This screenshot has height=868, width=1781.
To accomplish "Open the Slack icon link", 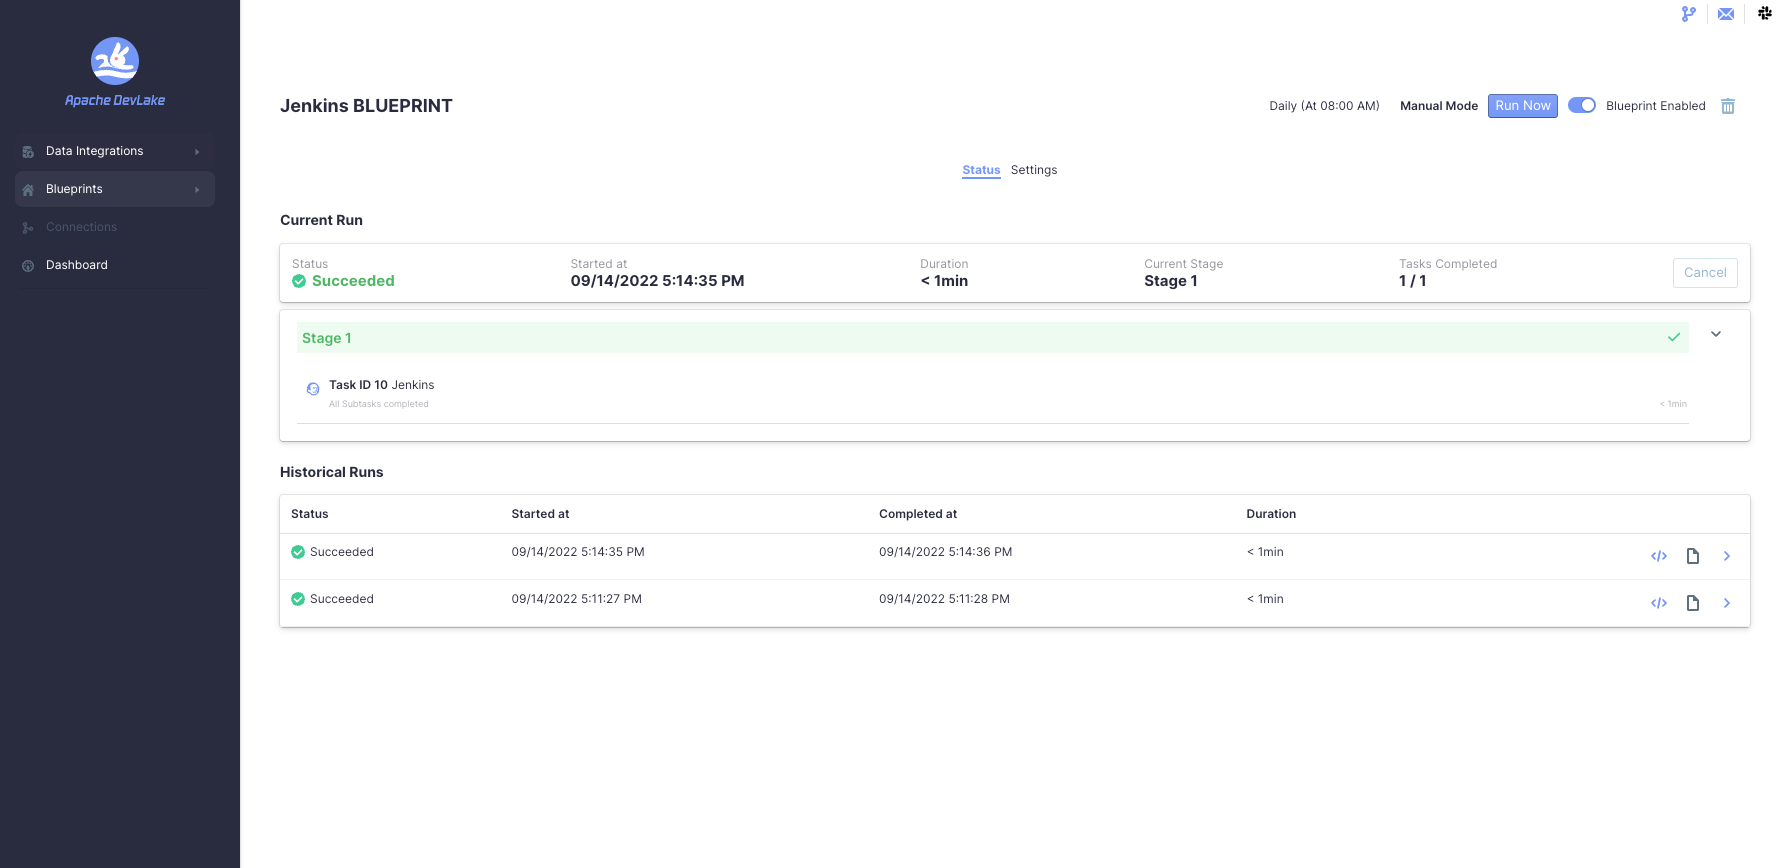I will coord(1765,13).
